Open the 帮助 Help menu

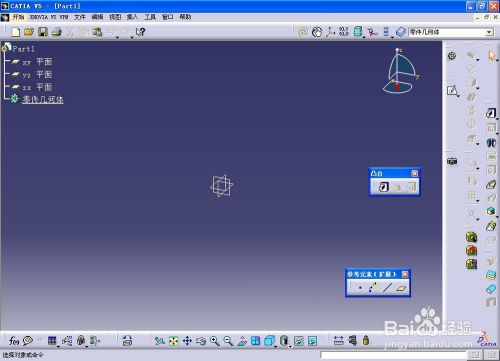point(185,17)
